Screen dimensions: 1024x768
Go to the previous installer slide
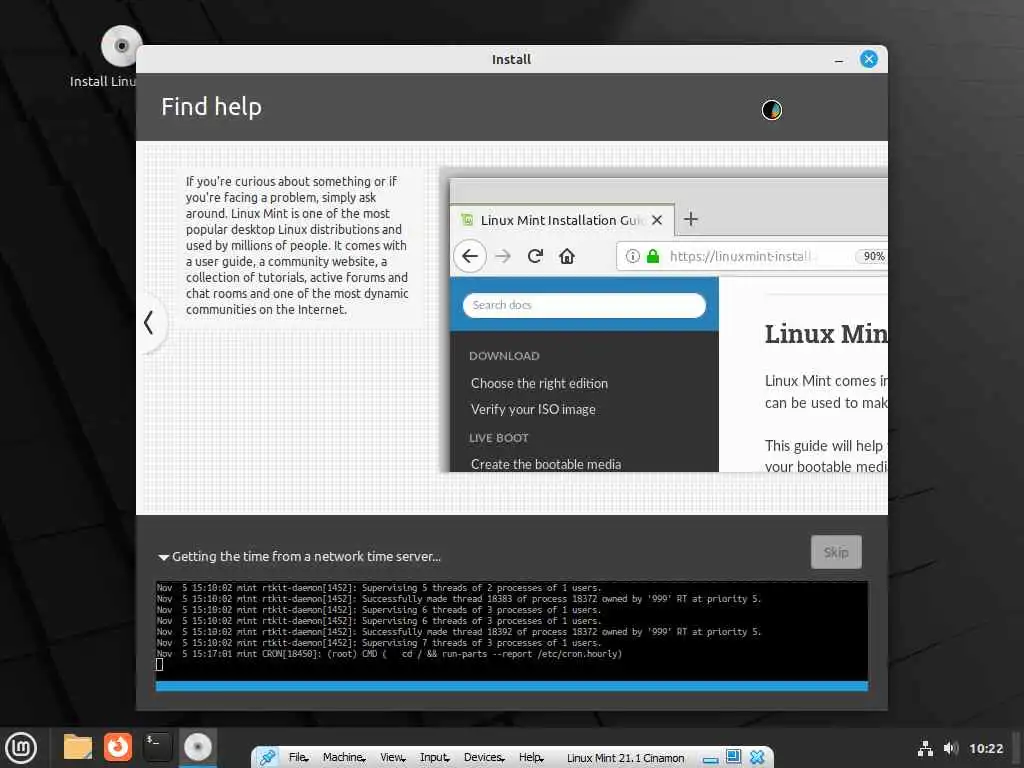pos(150,322)
